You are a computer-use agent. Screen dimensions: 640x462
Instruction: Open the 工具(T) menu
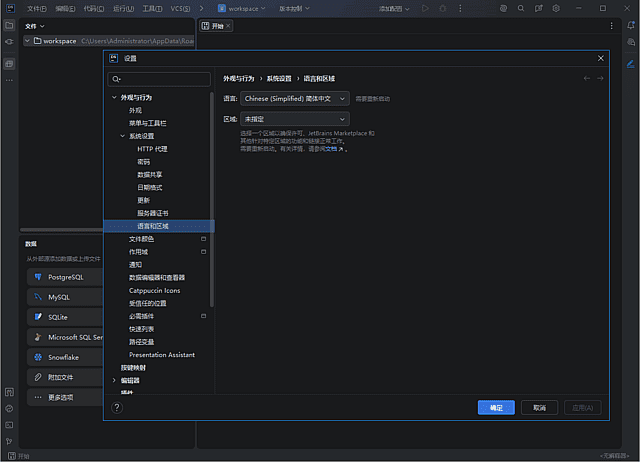pyautogui.click(x=152, y=8)
